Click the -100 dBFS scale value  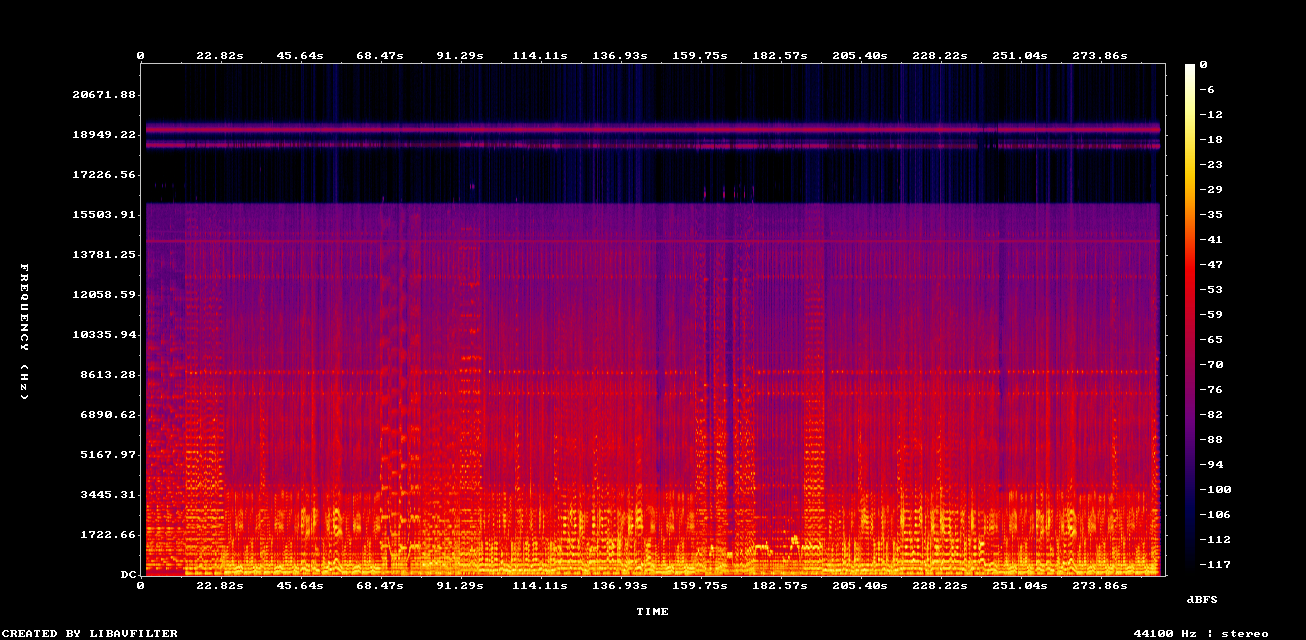point(1215,490)
